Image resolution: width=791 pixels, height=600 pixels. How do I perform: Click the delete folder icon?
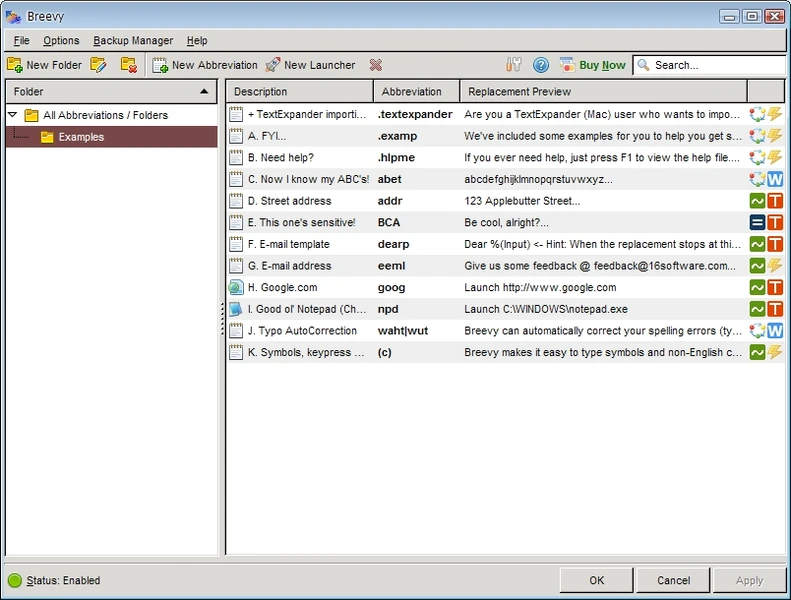coord(128,65)
